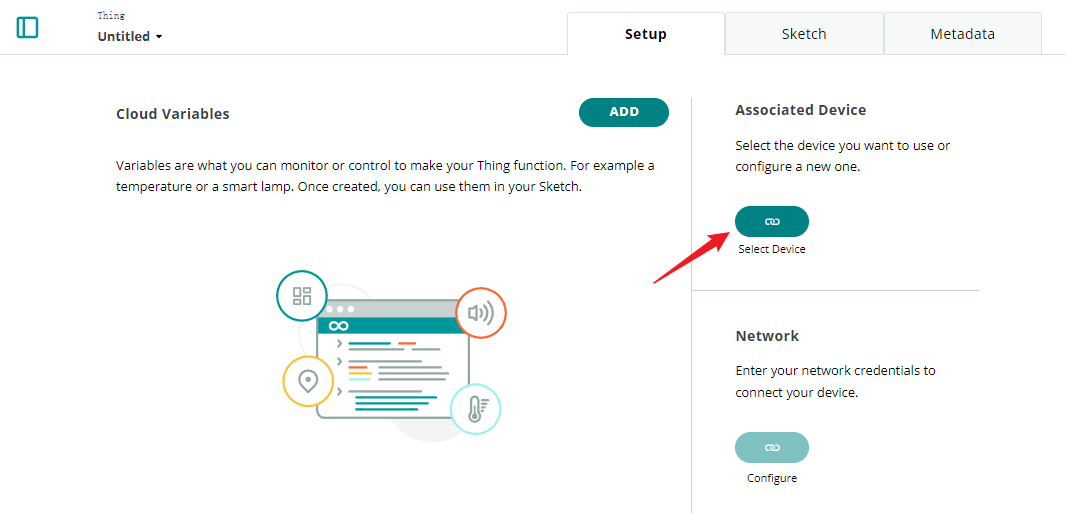
Task: Click the location pin icon in illustration
Action: 308,381
